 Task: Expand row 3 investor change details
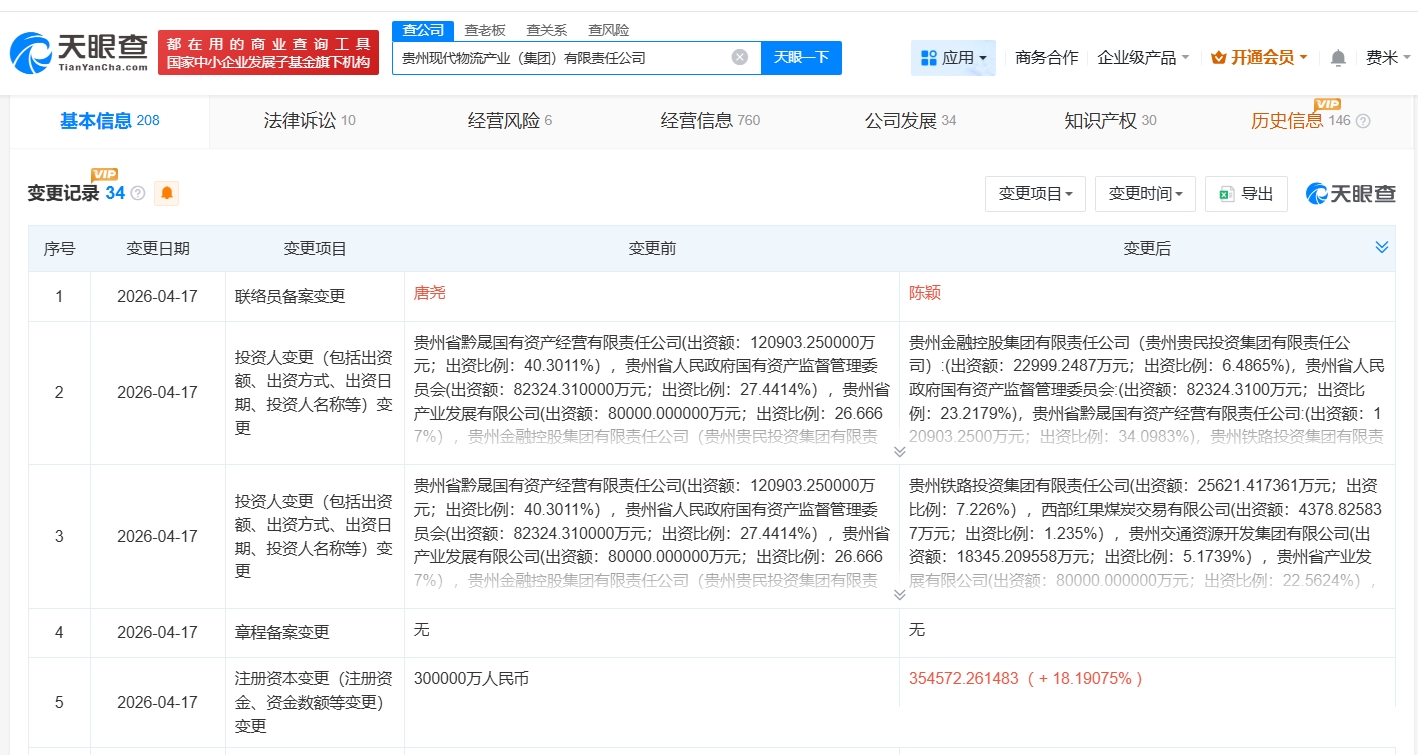point(899,595)
